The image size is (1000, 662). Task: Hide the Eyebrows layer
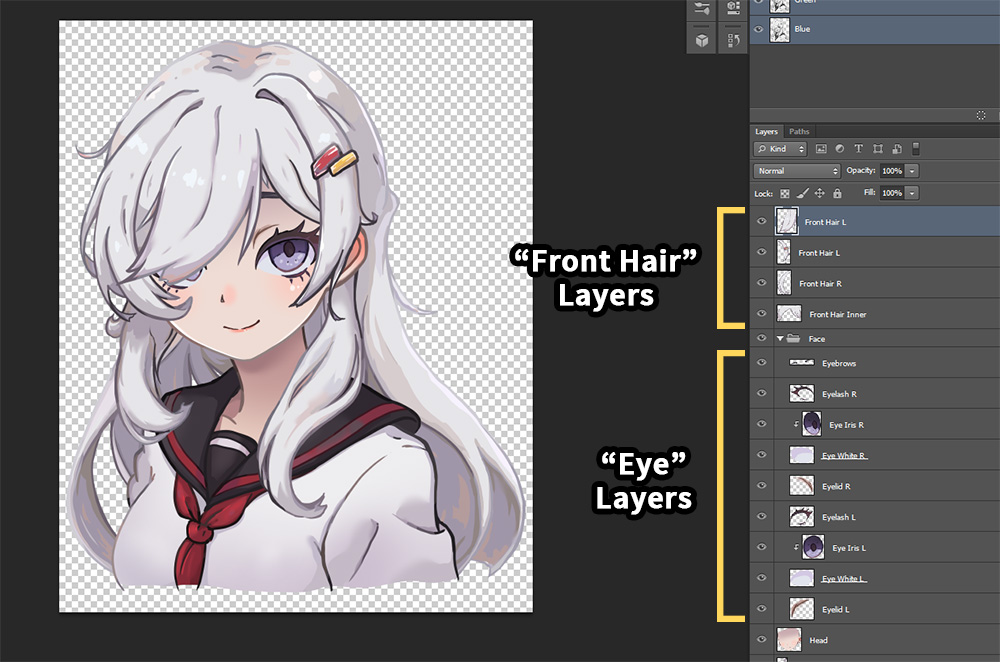(x=761, y=362)
